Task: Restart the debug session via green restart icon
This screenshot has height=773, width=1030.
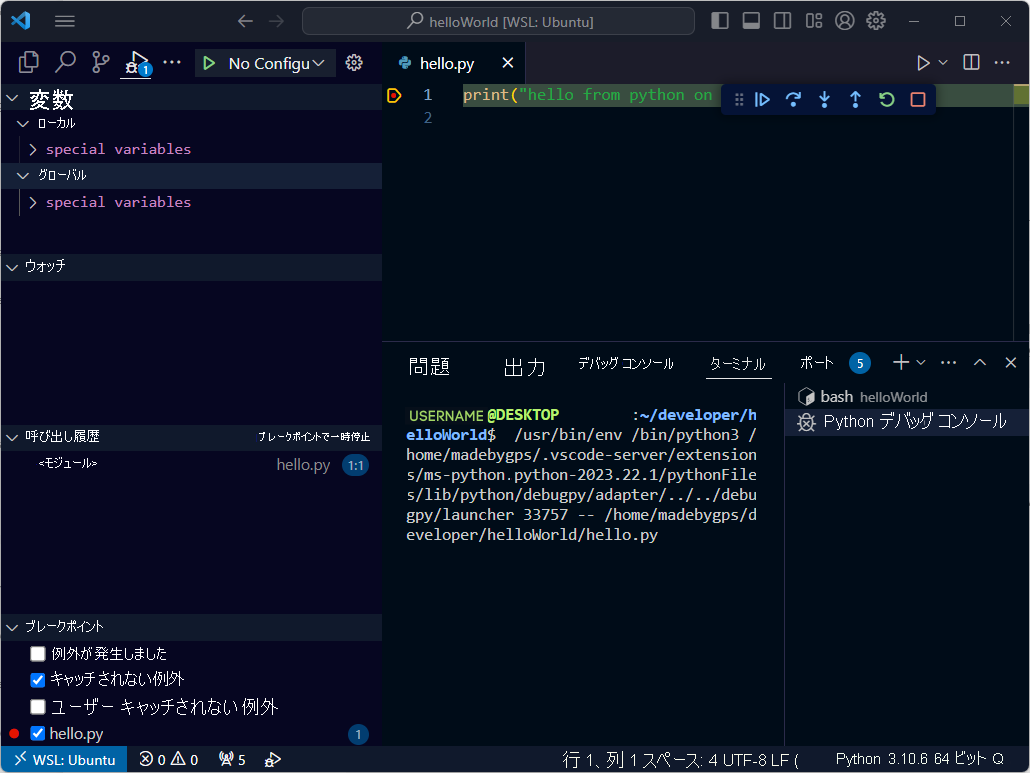Action: tap(886, 99)
